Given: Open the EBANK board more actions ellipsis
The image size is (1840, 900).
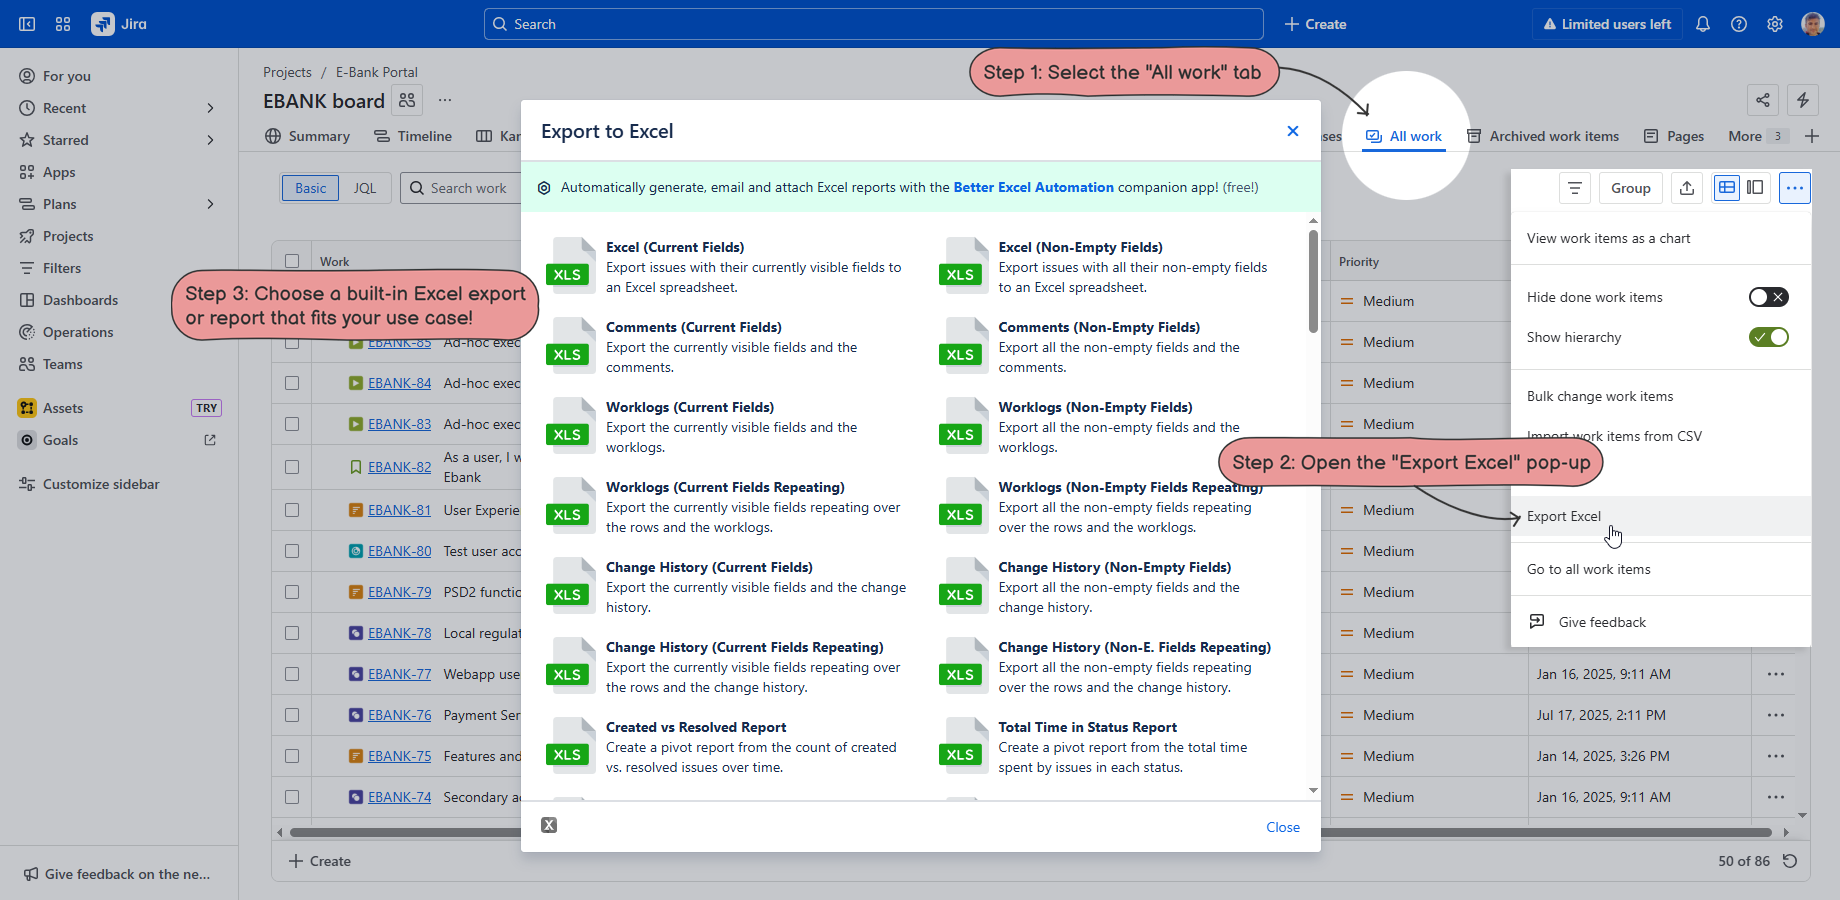Looking at the screenshot, I should point(445,100).
